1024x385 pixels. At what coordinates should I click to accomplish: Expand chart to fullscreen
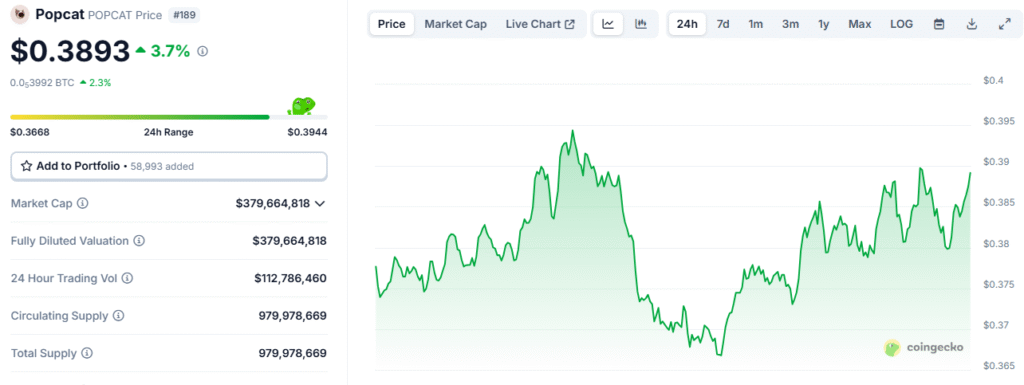(x=1004, y=24)
